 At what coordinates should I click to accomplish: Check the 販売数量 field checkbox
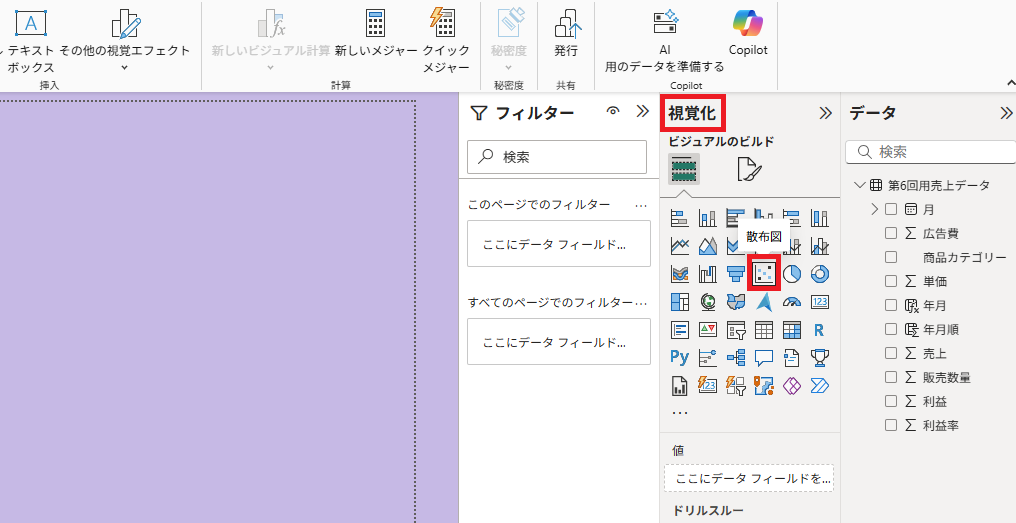891,377
